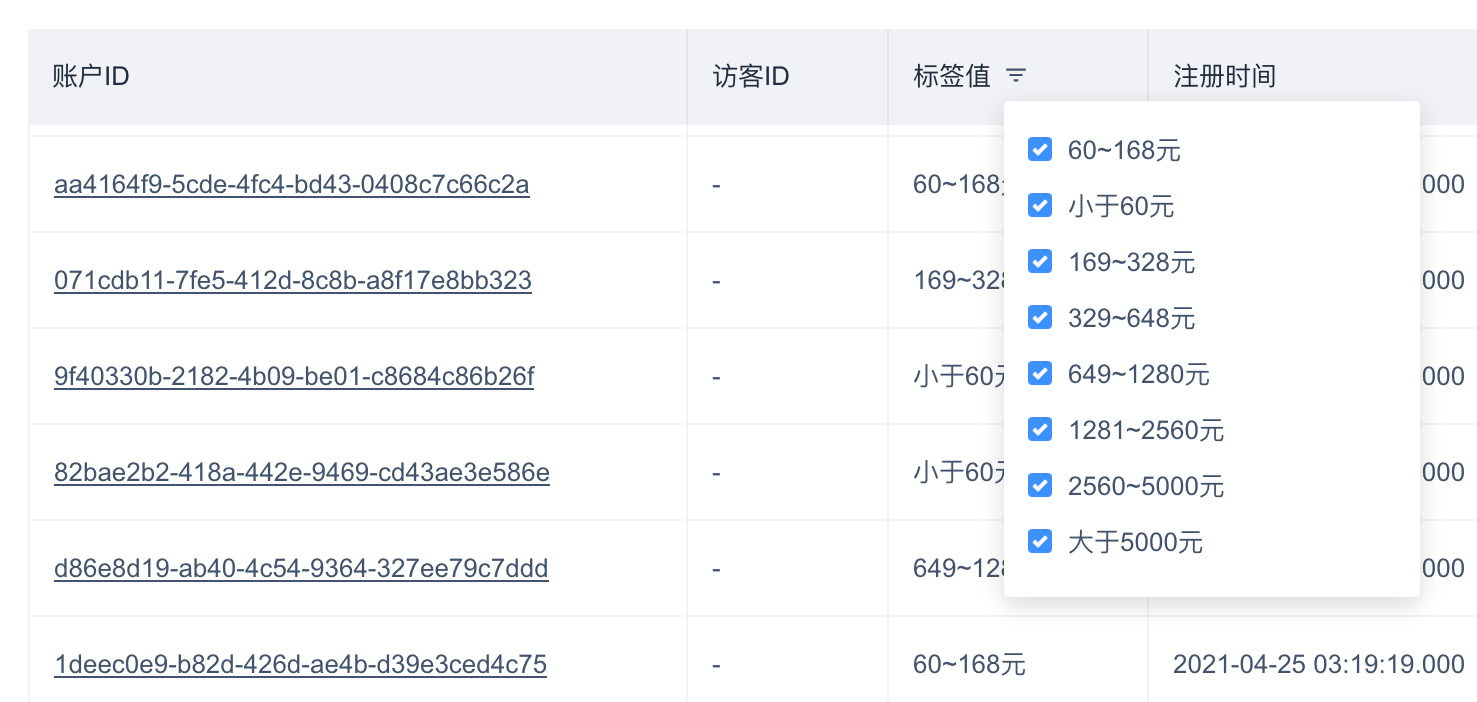Open account aa4164f9-5cde-4fc4-bd43-0408c7c66c2a
Screen dimensions: 1477x702
tap(291, 185)
